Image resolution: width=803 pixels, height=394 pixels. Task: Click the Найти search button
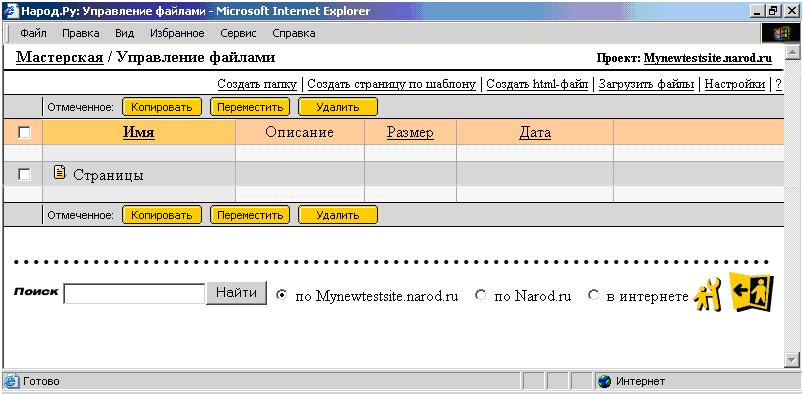coord(237,293)
